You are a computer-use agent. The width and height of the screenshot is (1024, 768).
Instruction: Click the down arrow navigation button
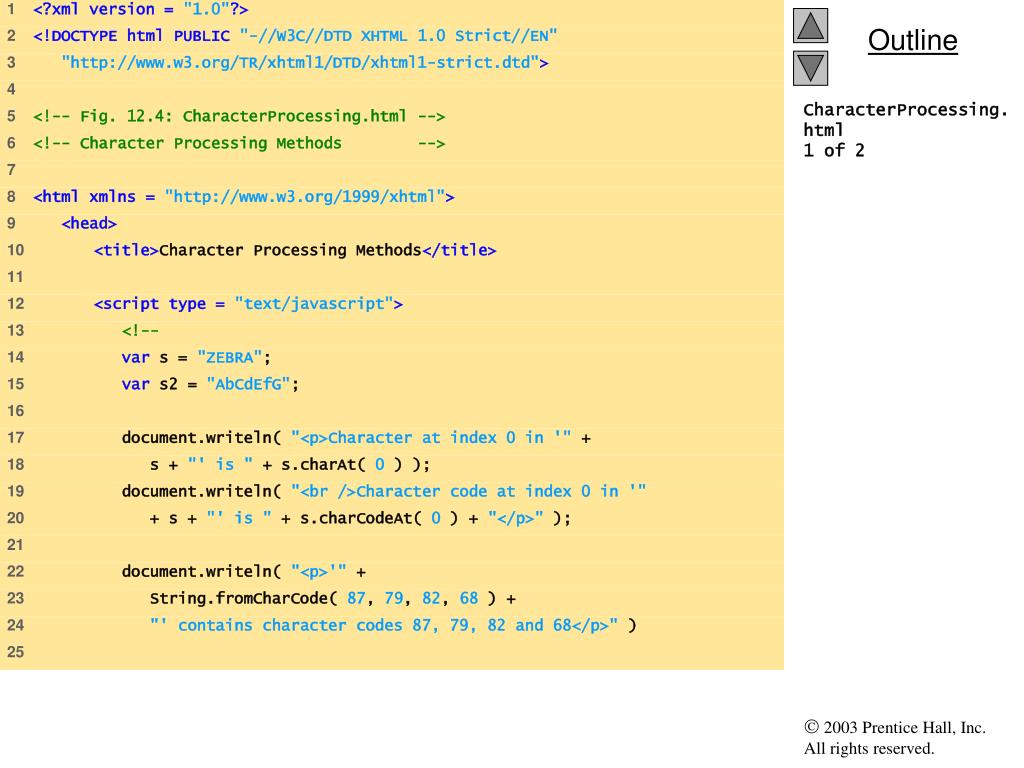810,69
